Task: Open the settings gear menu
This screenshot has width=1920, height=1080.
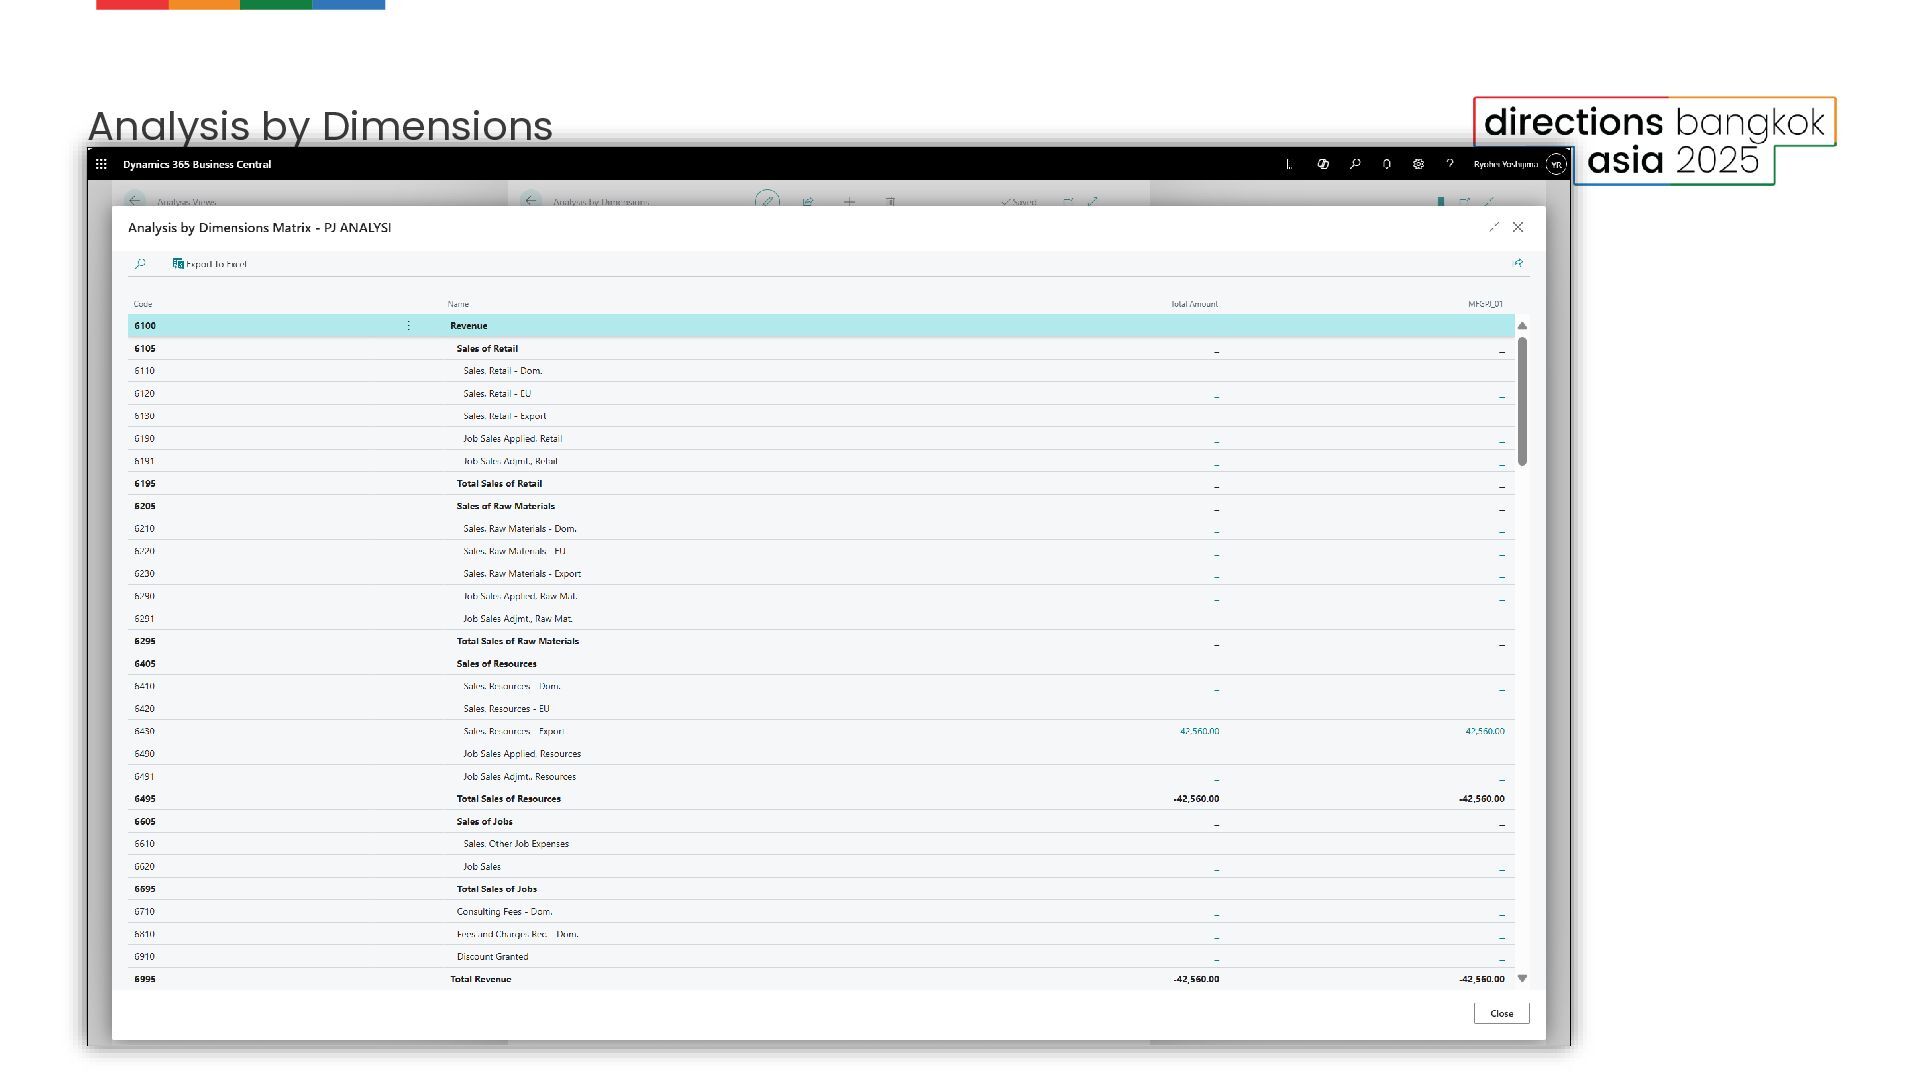Action: [x=1418, y=164]
